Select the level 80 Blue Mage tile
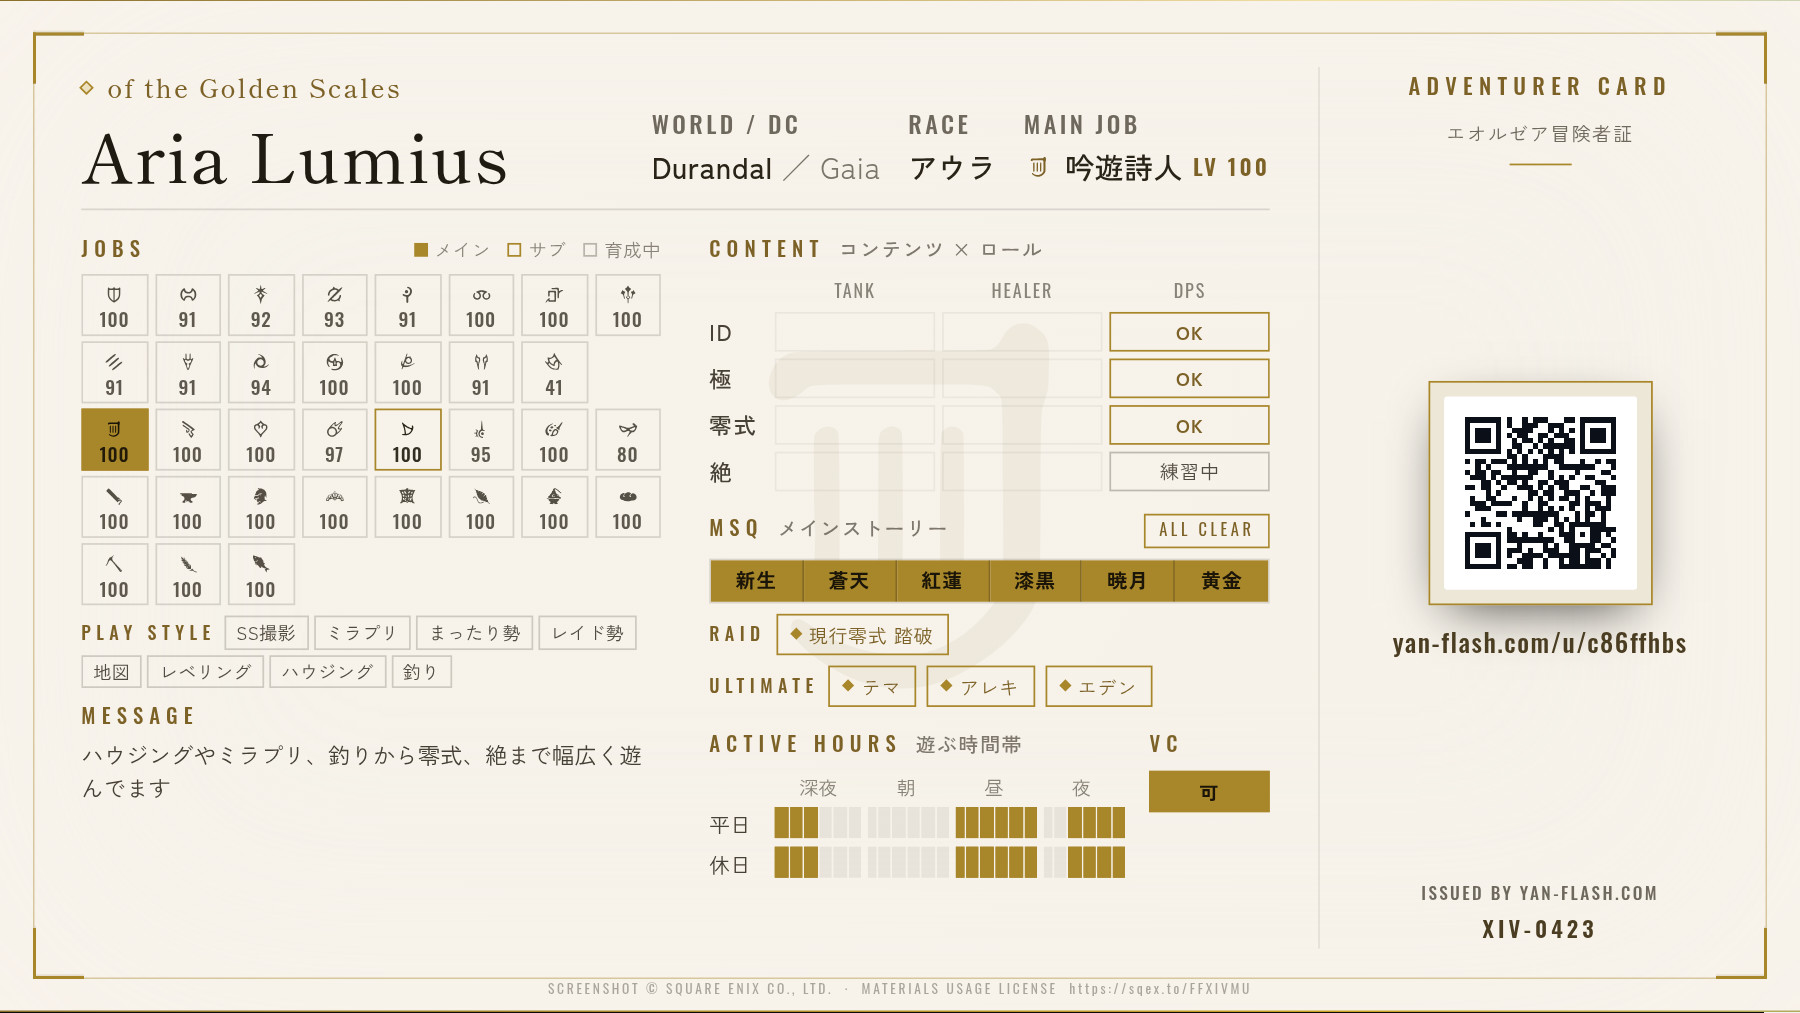The height and width of the screenshot is (1013, 1800). pyautogui.click(x=627, y=440)
